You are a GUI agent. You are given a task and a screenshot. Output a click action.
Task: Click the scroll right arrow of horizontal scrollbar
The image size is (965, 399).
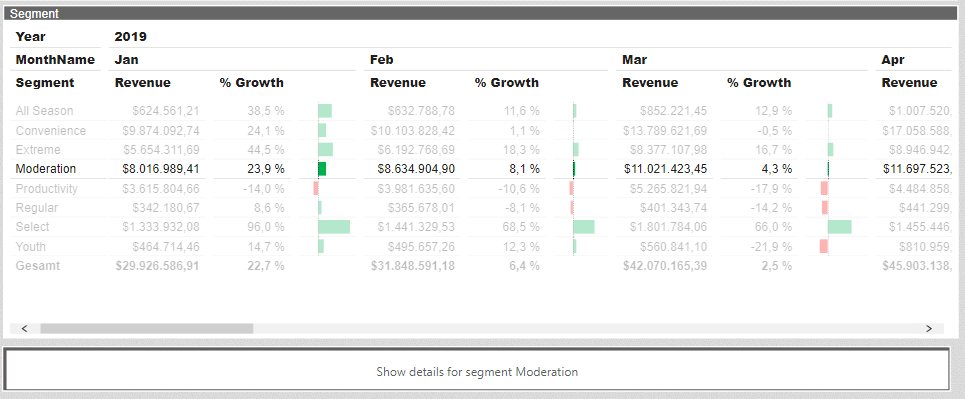pyautogui.click(x=929, y=329)
